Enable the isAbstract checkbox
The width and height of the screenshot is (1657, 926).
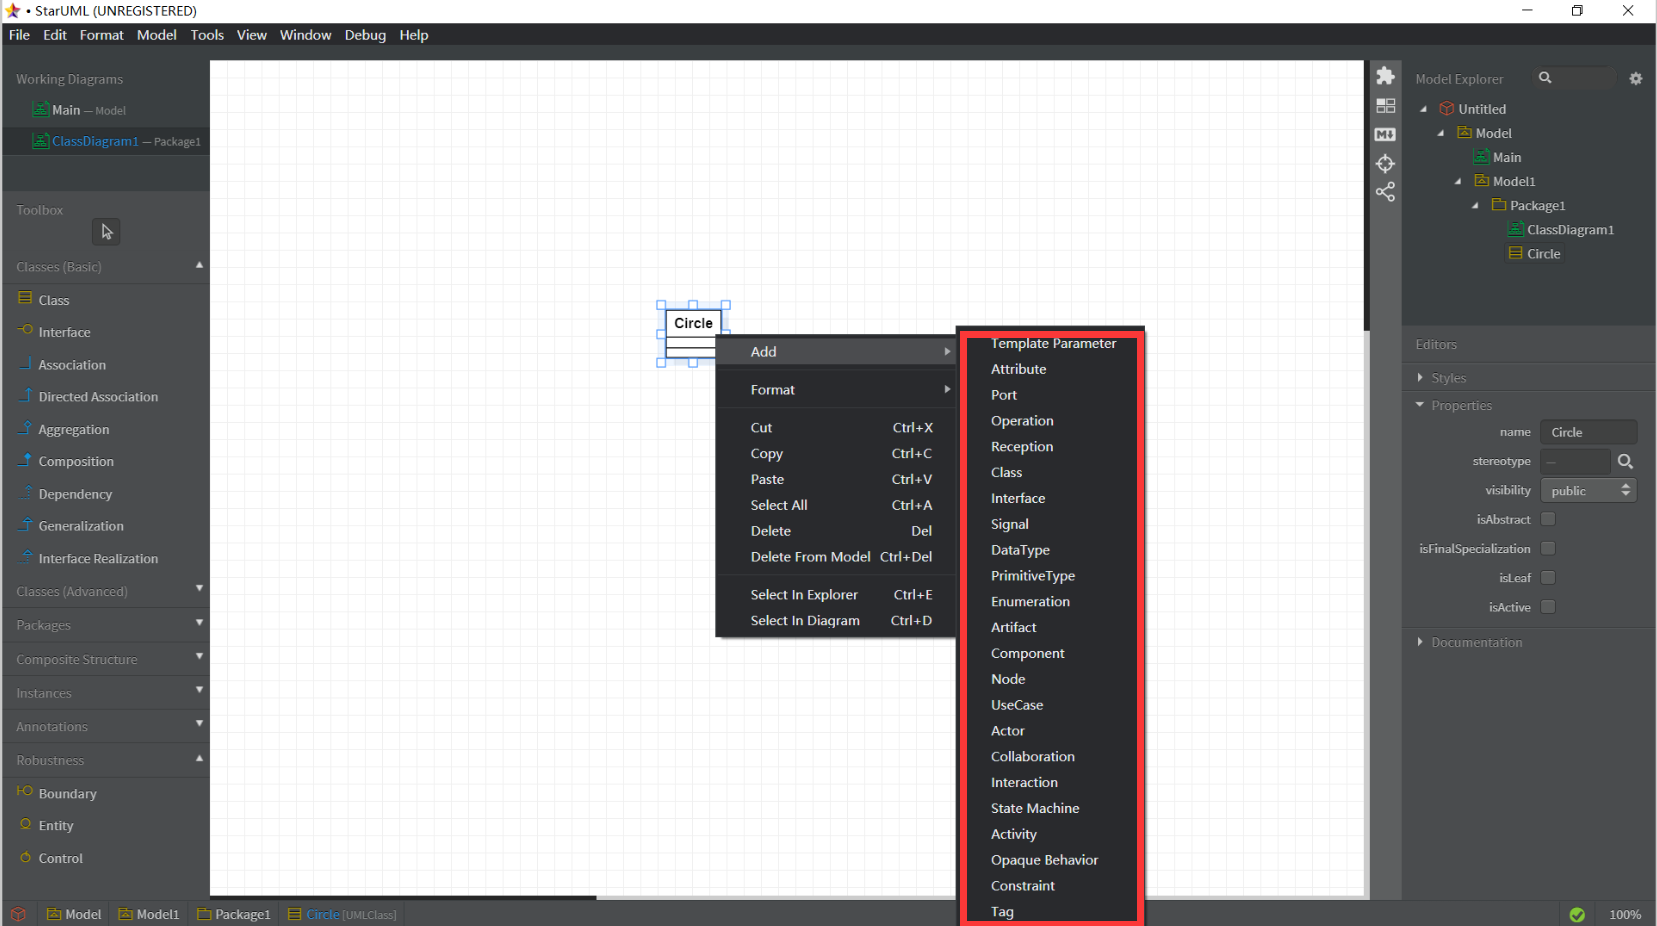1548,519
